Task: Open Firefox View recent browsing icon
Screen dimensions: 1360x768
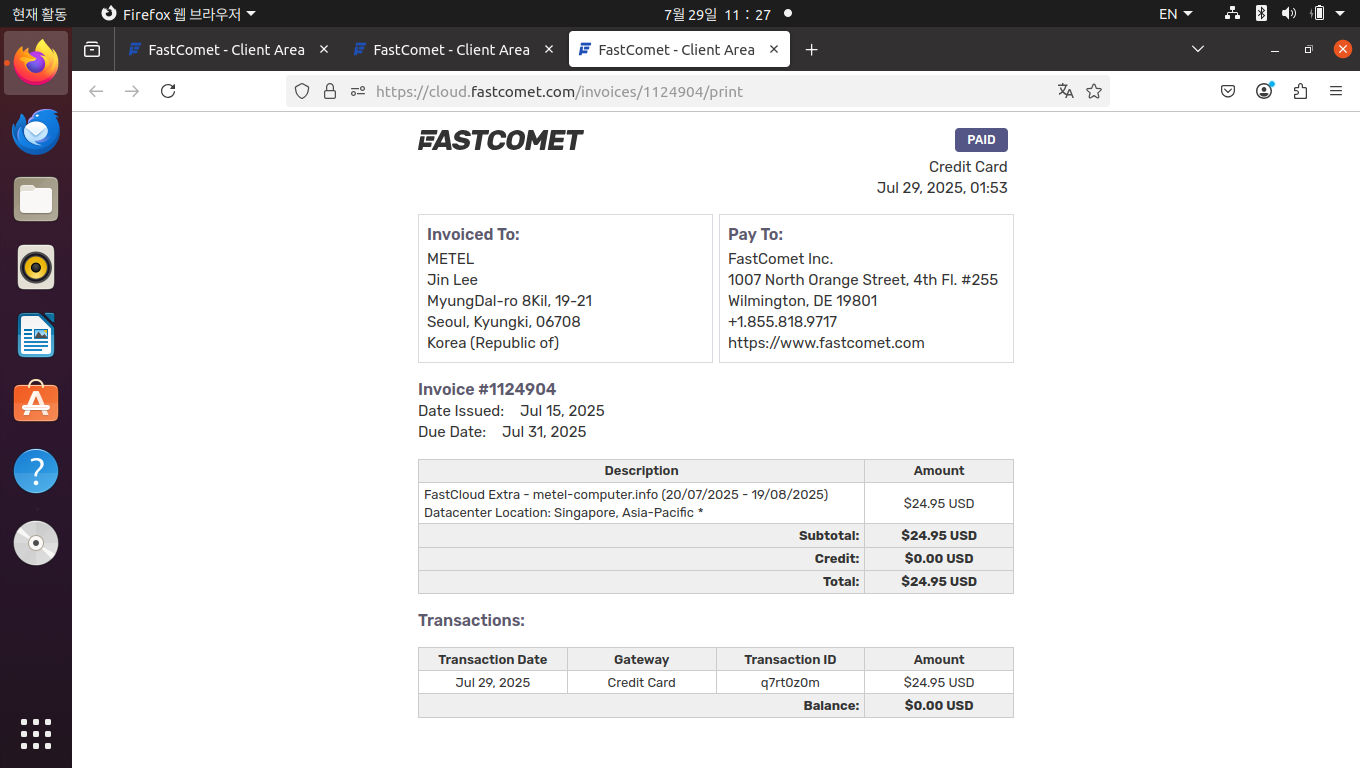Action: pos(92,49)
